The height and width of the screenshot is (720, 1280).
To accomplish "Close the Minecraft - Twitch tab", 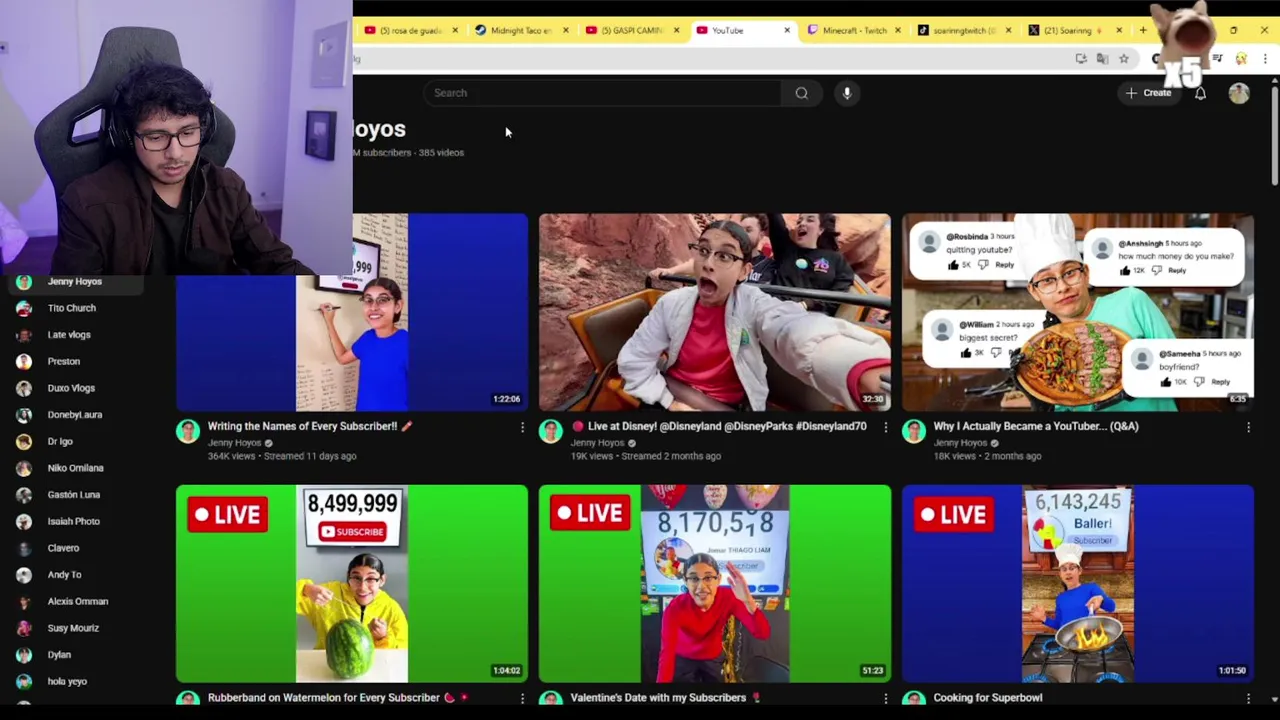I will coord(897,30).
